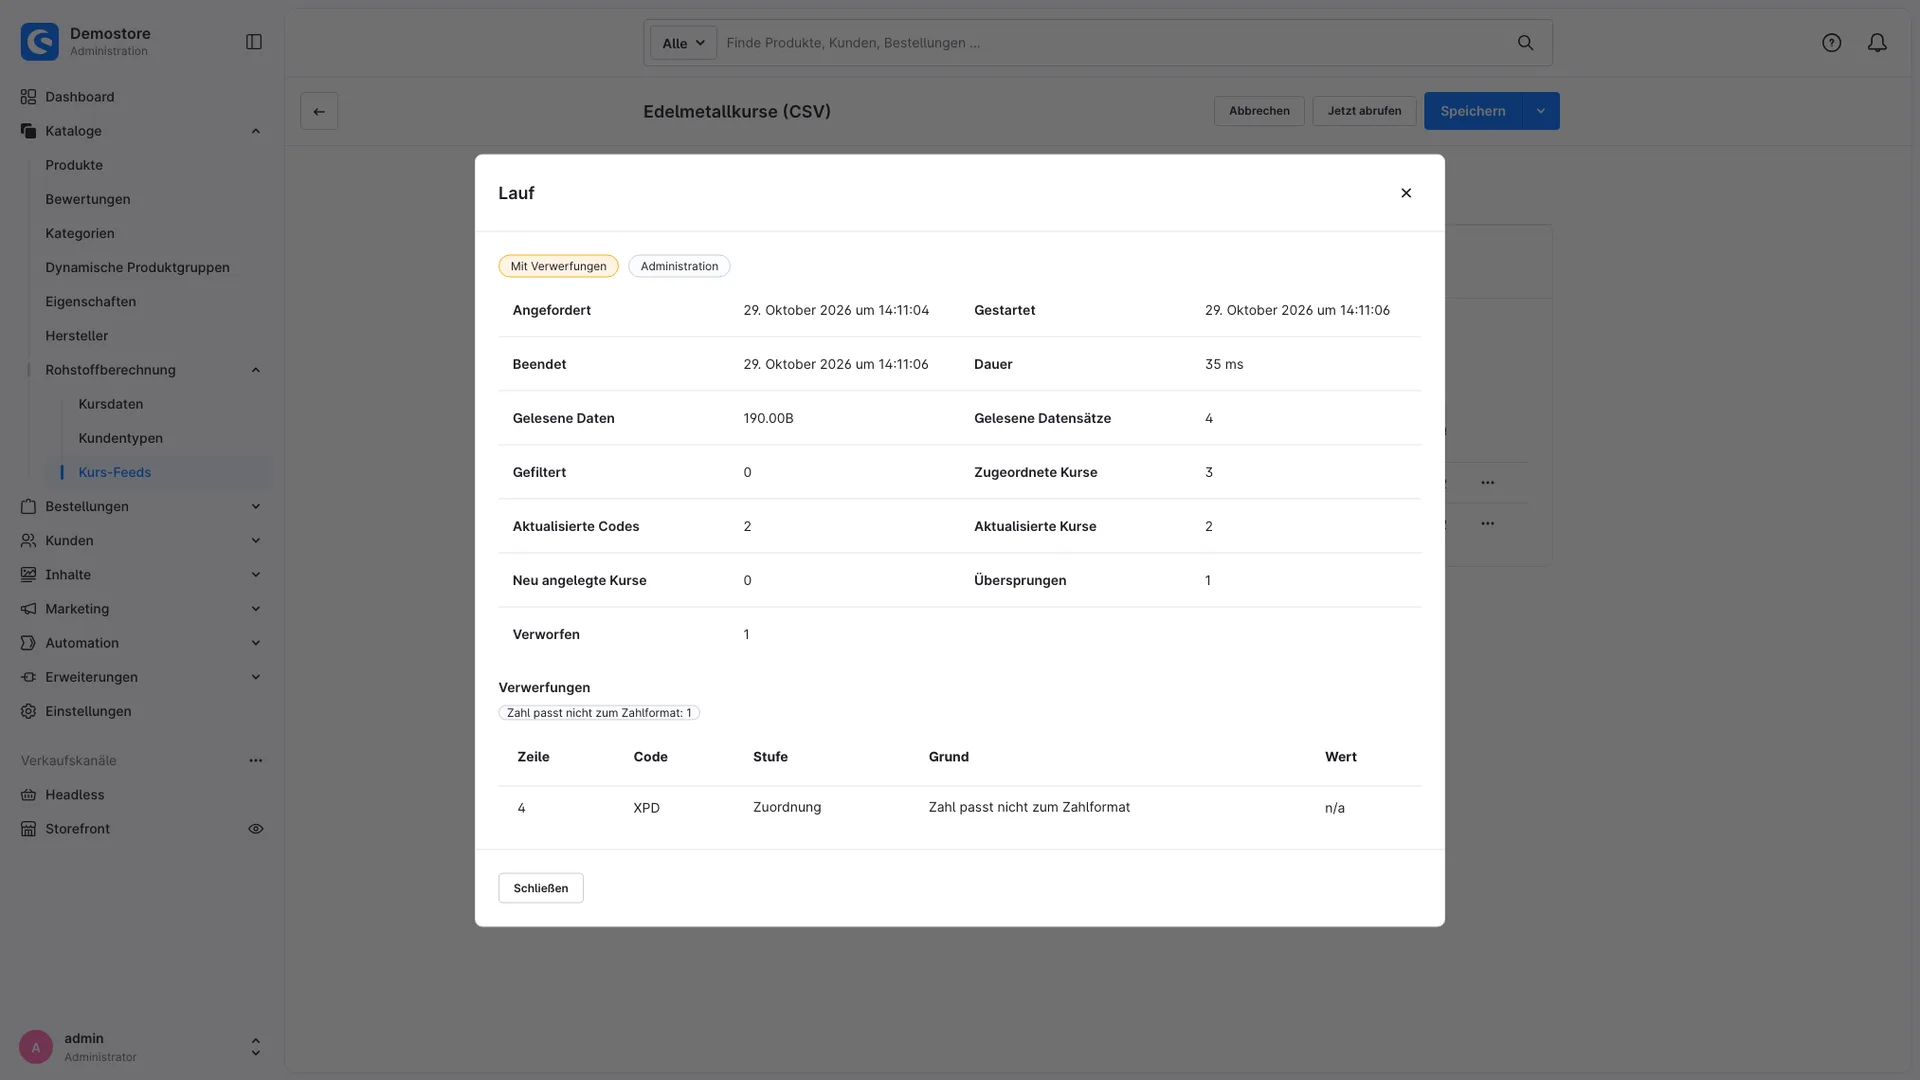Close the Lauf dialog with the X icon
This screenshot has width=1920, height=1080.
1406,193
